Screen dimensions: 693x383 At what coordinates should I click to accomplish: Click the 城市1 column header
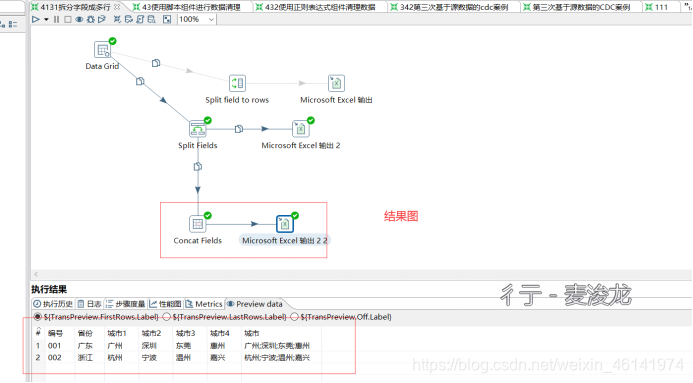pyautogui.click(x=117, y=333)
